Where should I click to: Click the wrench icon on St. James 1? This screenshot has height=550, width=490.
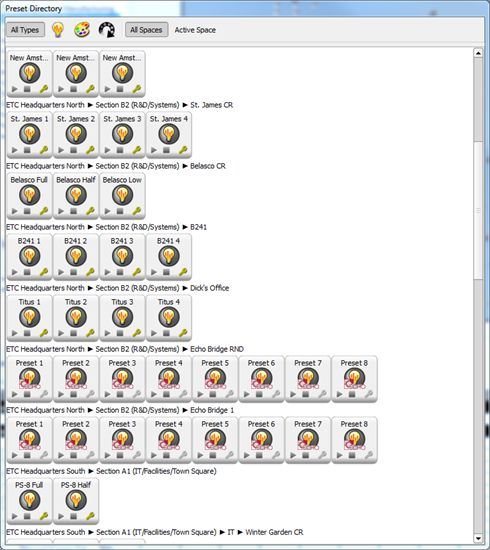(44, 150)
